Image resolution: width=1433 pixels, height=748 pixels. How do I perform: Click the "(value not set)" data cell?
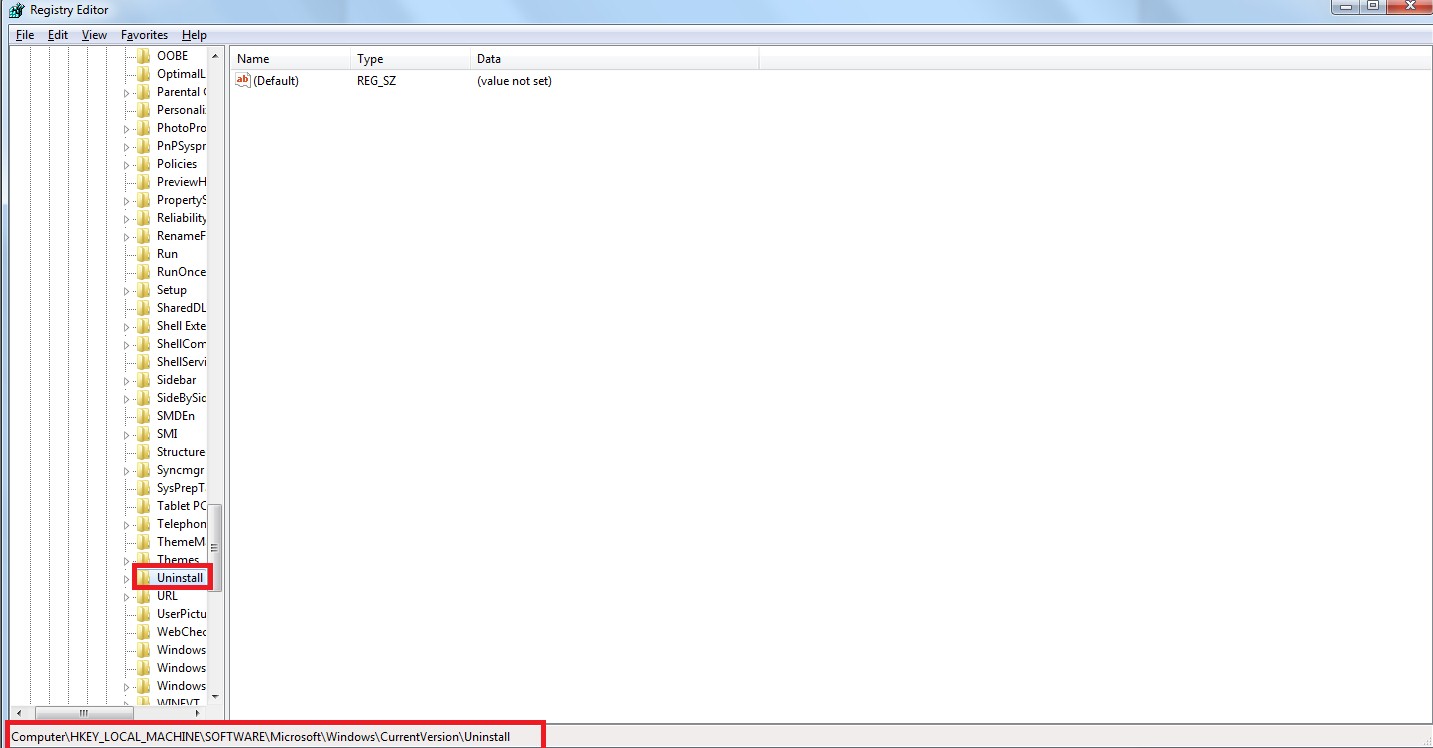[514, 81]
